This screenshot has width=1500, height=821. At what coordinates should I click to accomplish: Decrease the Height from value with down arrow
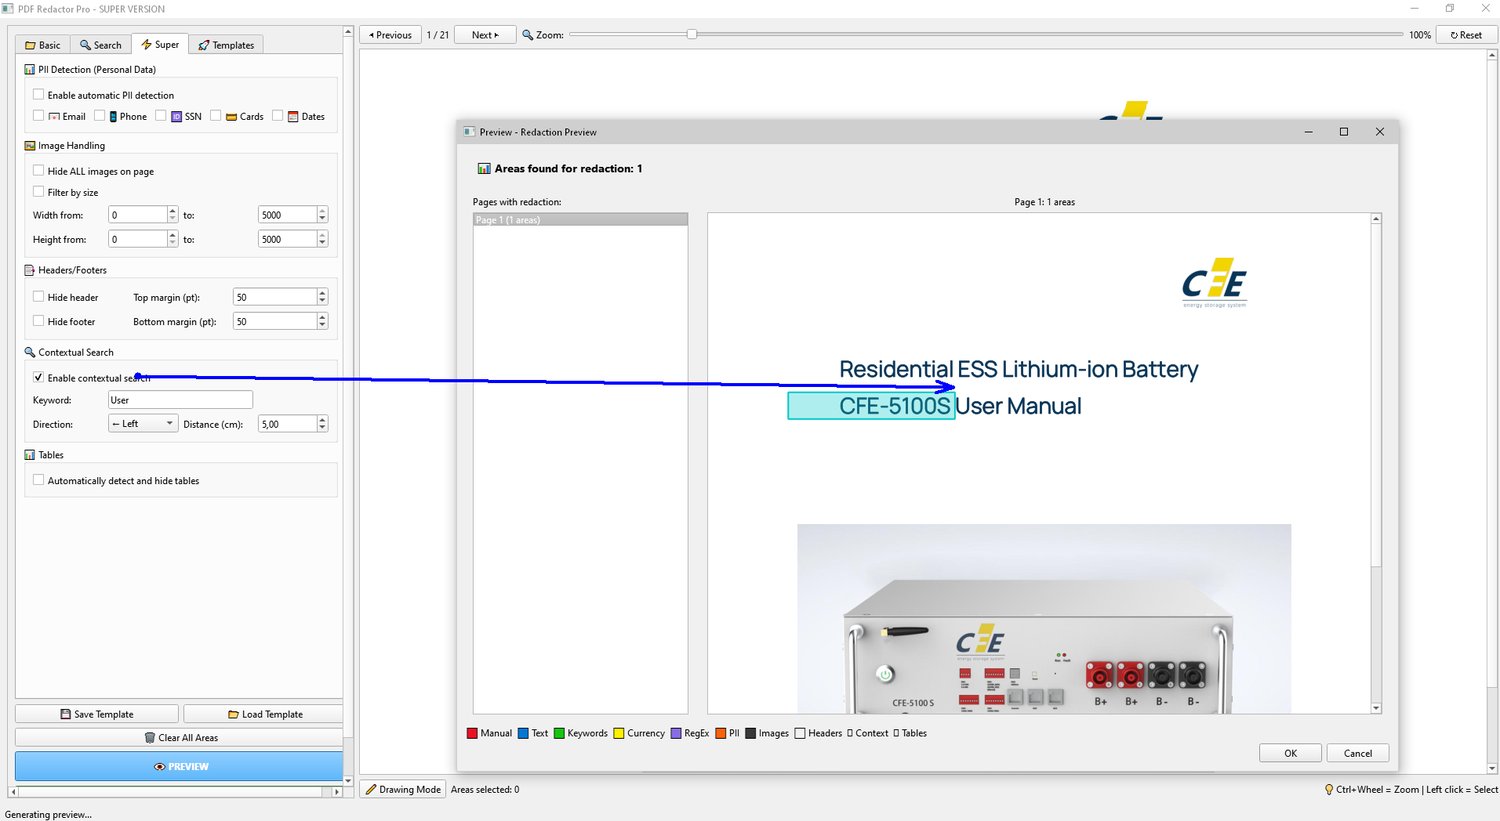pyautogui.click(x=173, y=243)
